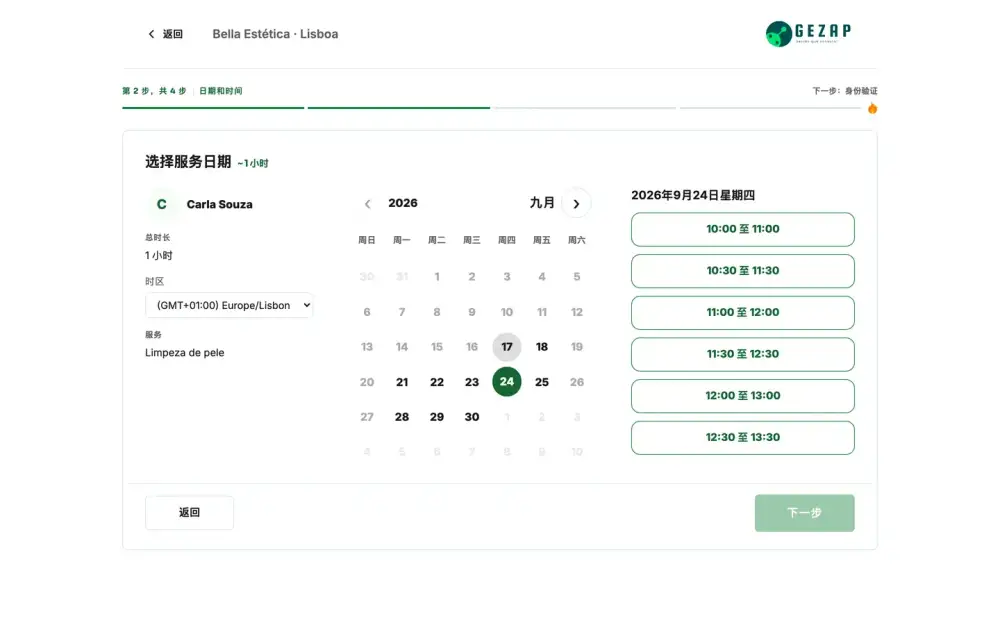Select the 12:30 至 13:30 time slot
Image resolution: width=1000 pixels, height=625 pixels.
[742, 438]
